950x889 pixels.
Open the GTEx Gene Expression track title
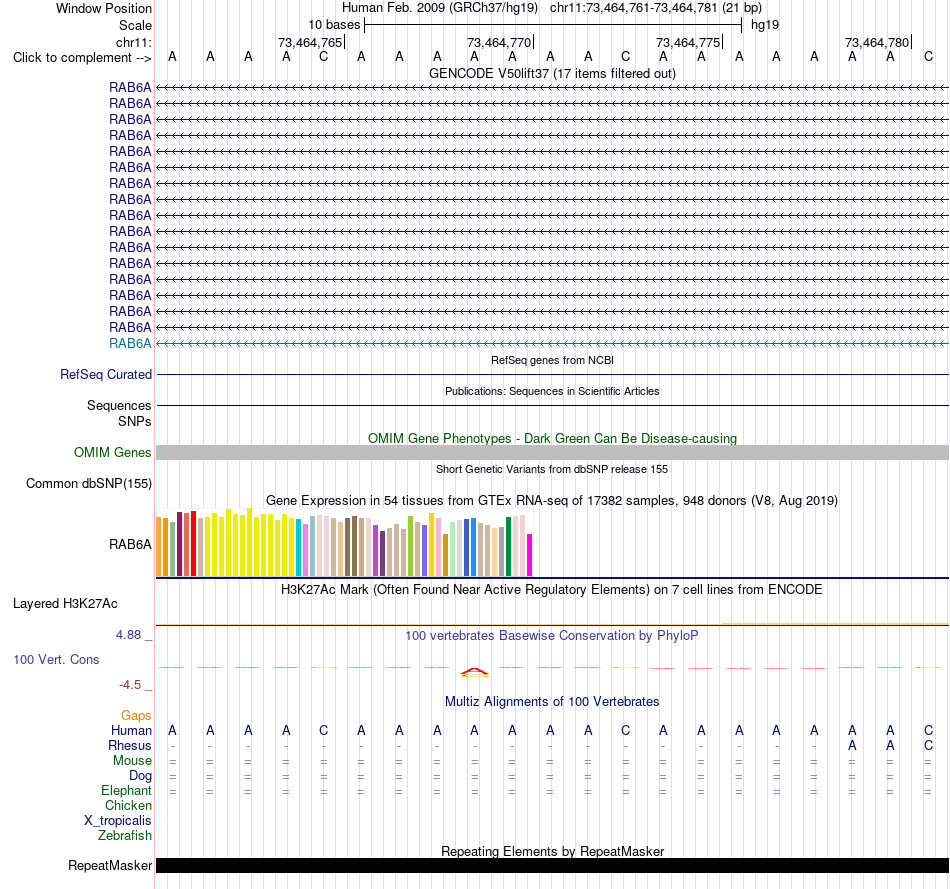(552, 501)
